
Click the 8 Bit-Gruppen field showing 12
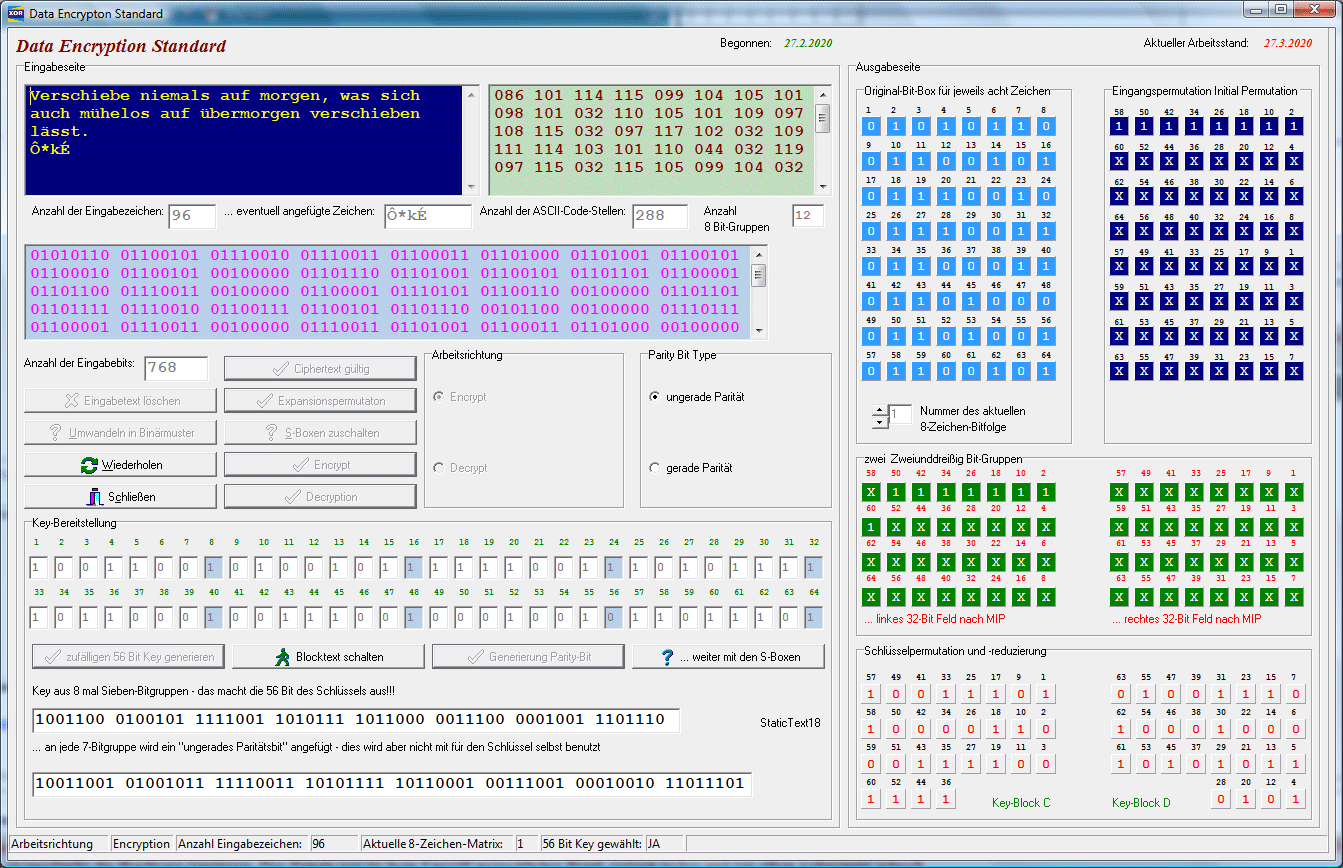808,216
